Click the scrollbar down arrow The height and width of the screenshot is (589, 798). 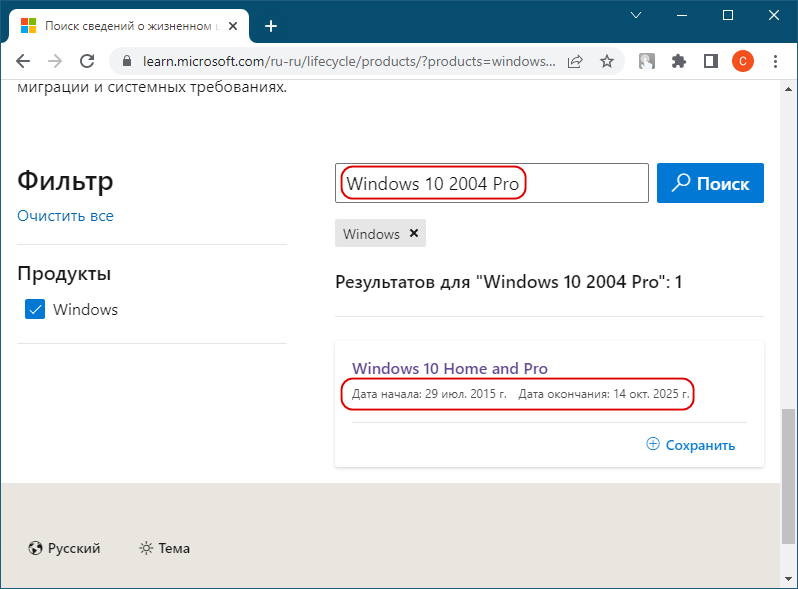tap(788, 579)
